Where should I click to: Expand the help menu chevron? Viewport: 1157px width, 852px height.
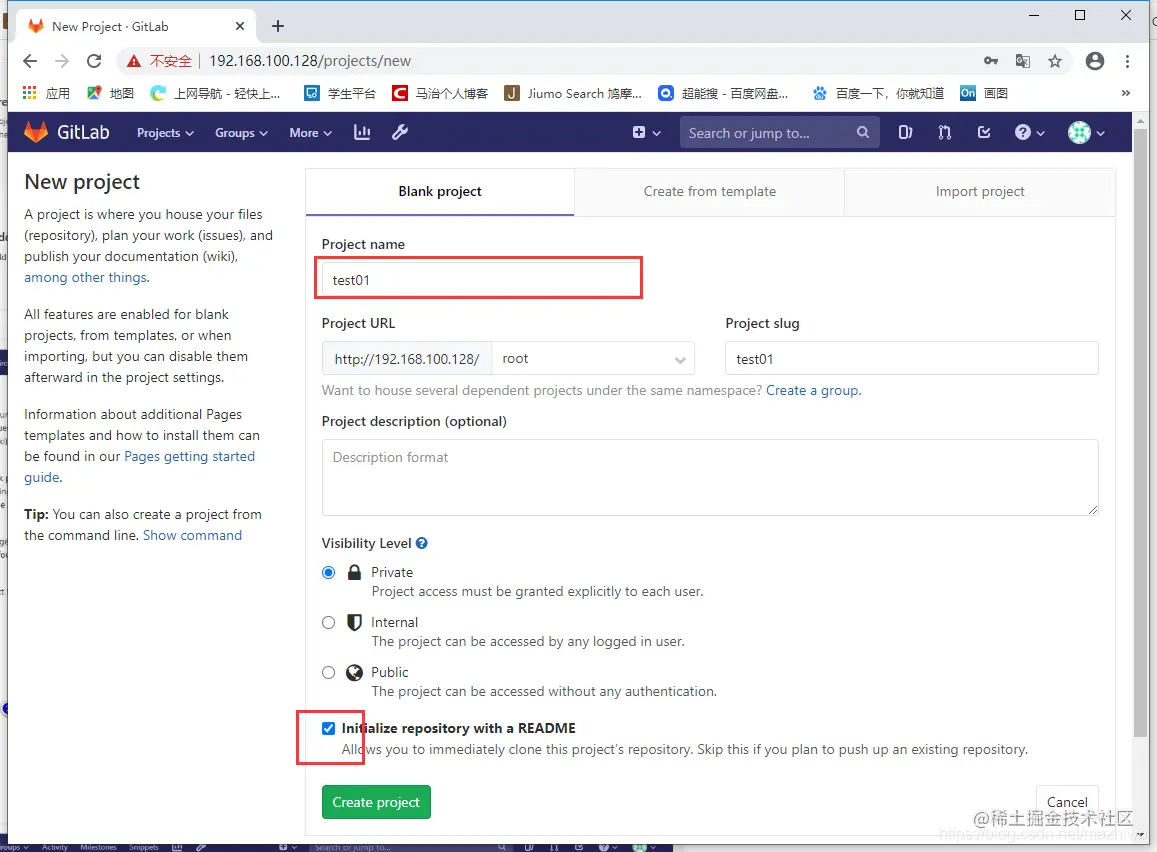point(1040,134)
